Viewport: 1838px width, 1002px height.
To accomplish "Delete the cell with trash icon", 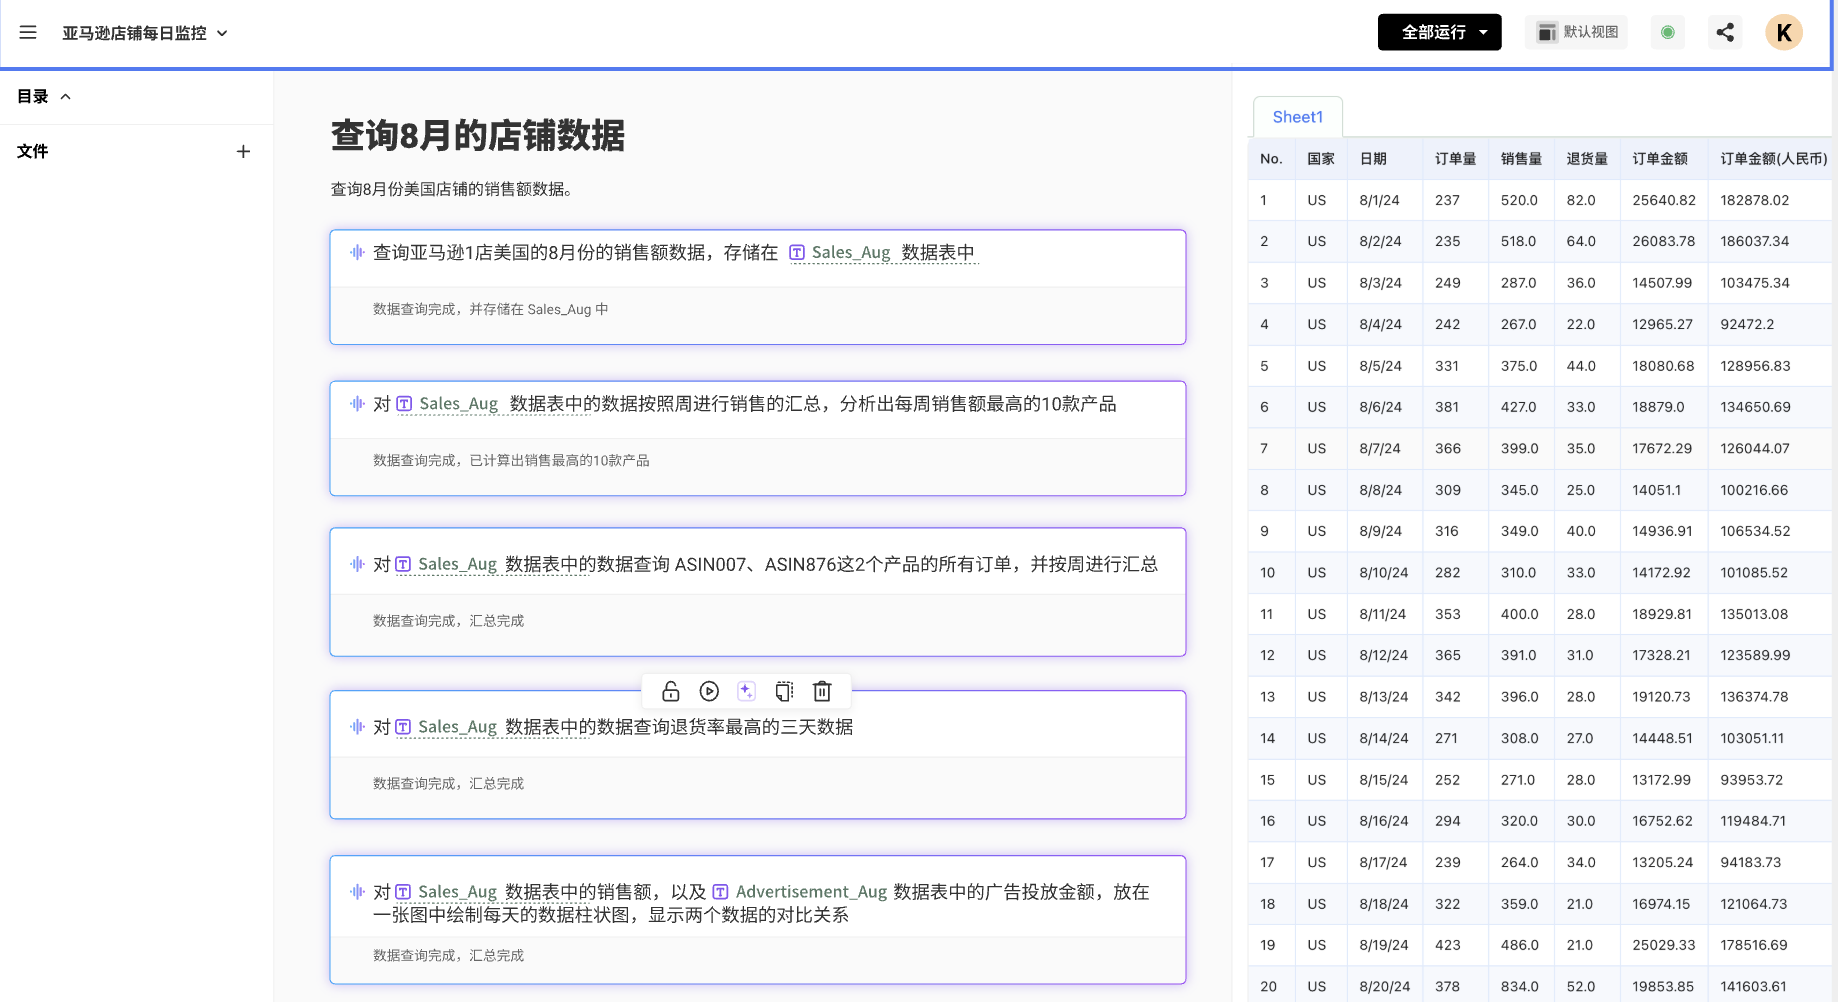I will (822, 691).
